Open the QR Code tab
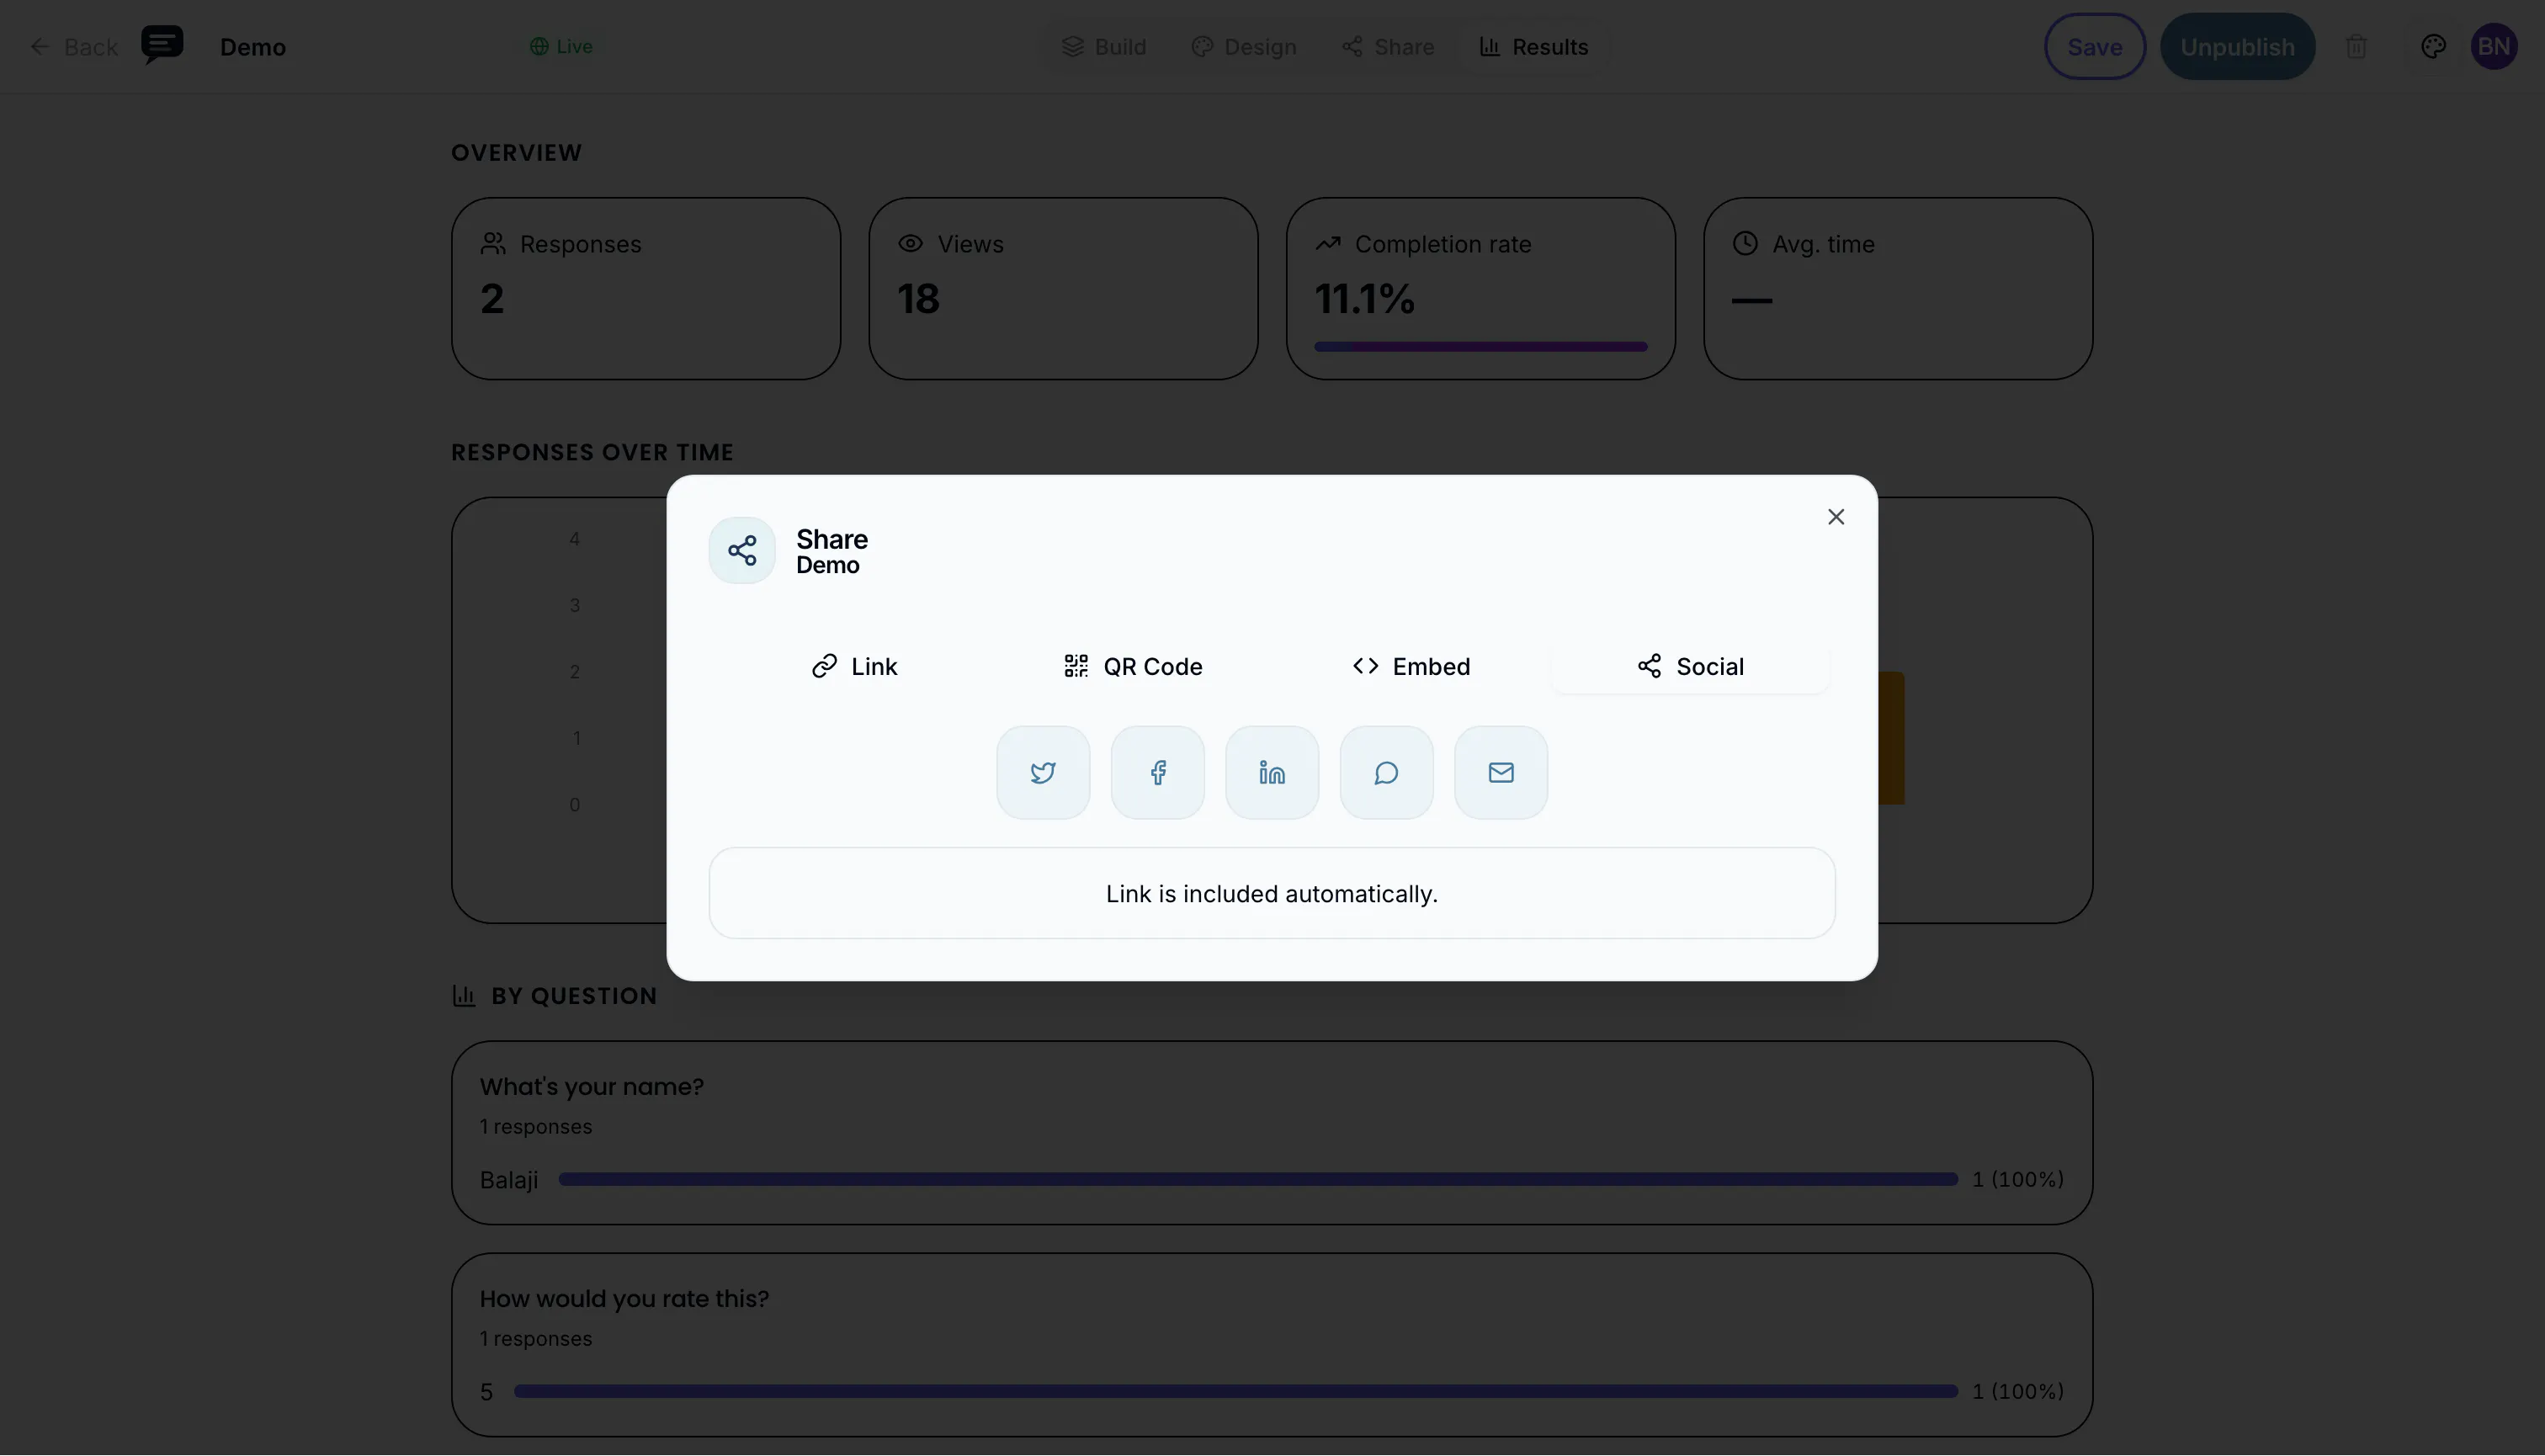Viewport: 2545px width, 1456px height. click(x=1133, y=666)
